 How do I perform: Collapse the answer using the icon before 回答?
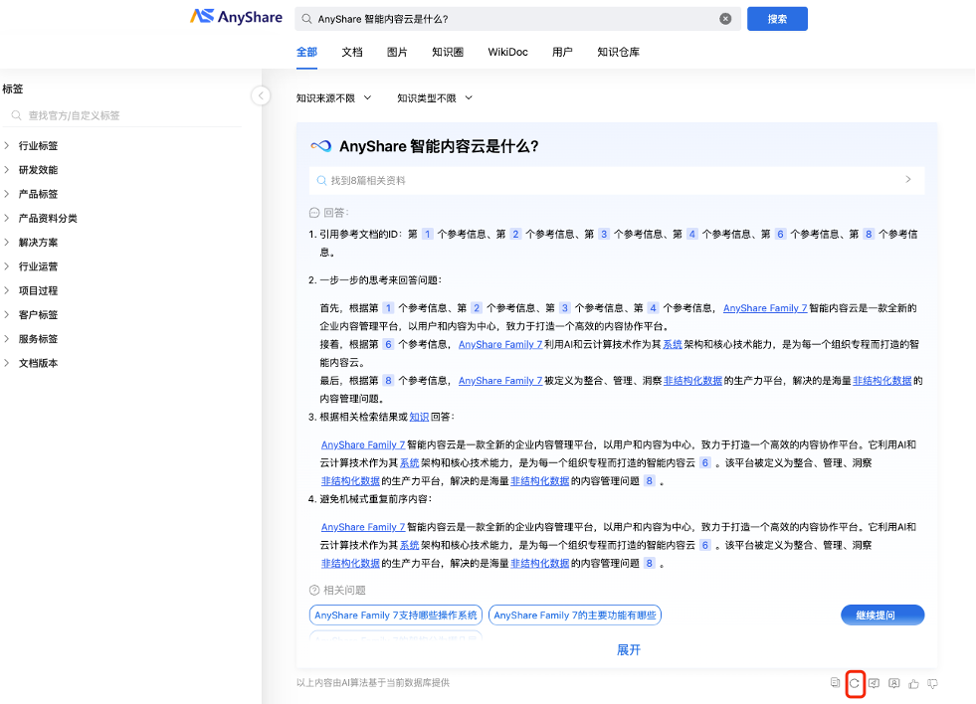pyautogui.click(x=314, y=213)
